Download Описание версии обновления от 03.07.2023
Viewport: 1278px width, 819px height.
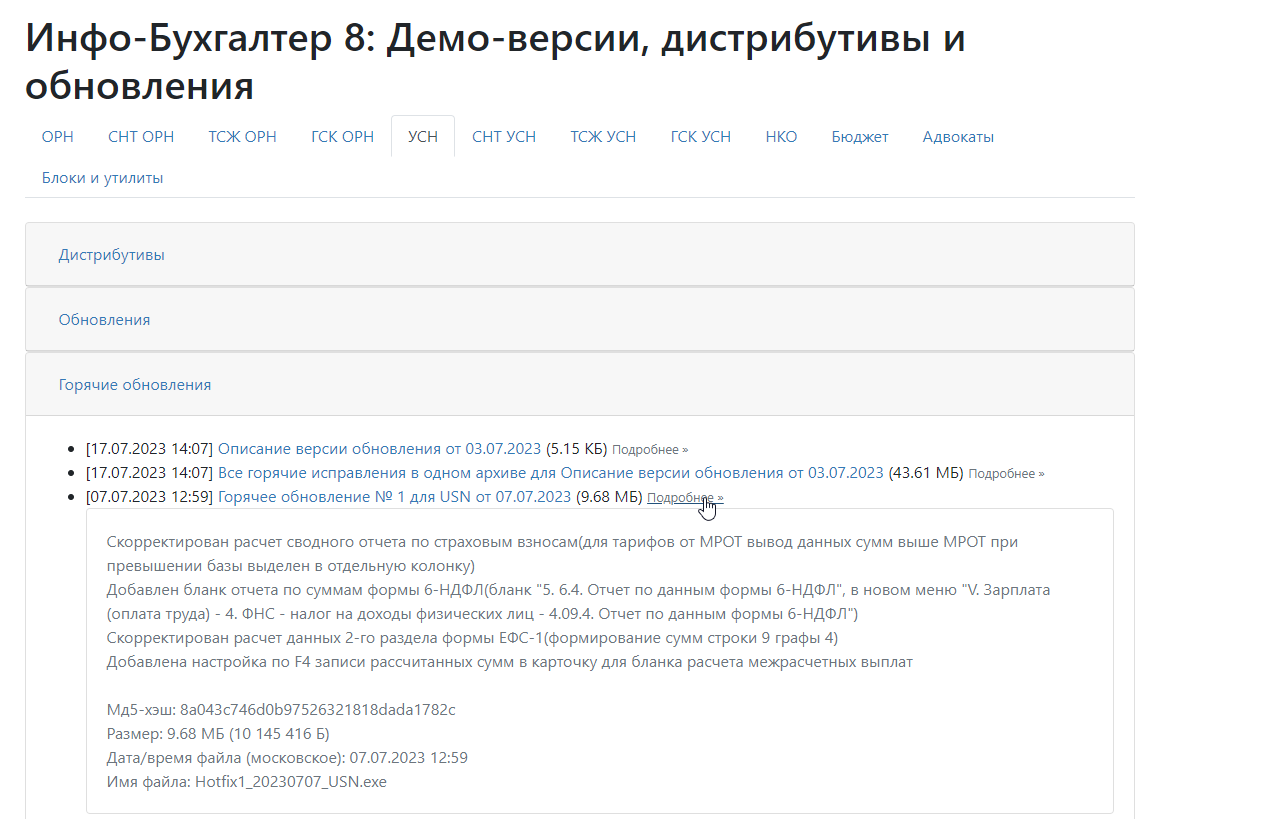click(x=379, y=449)
